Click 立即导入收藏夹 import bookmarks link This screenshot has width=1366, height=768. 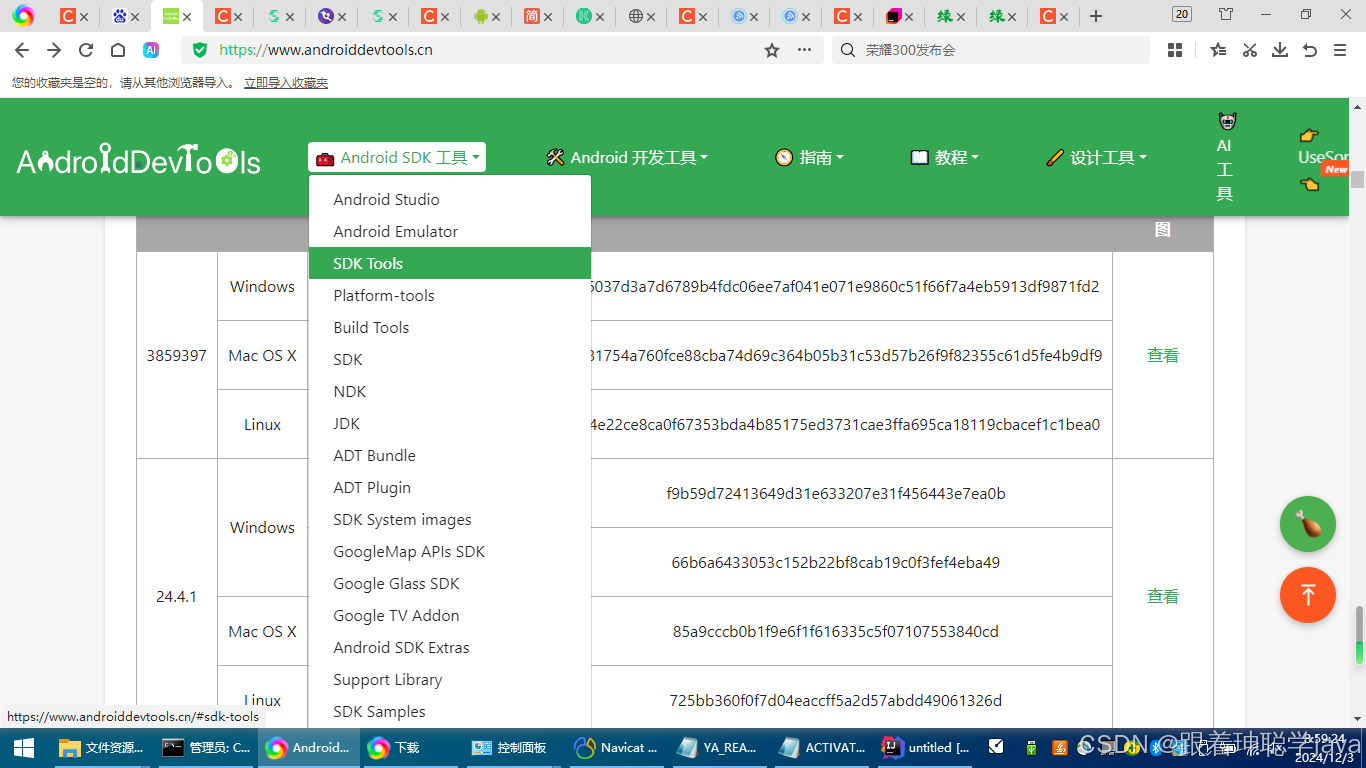click(x=286, y=83)
